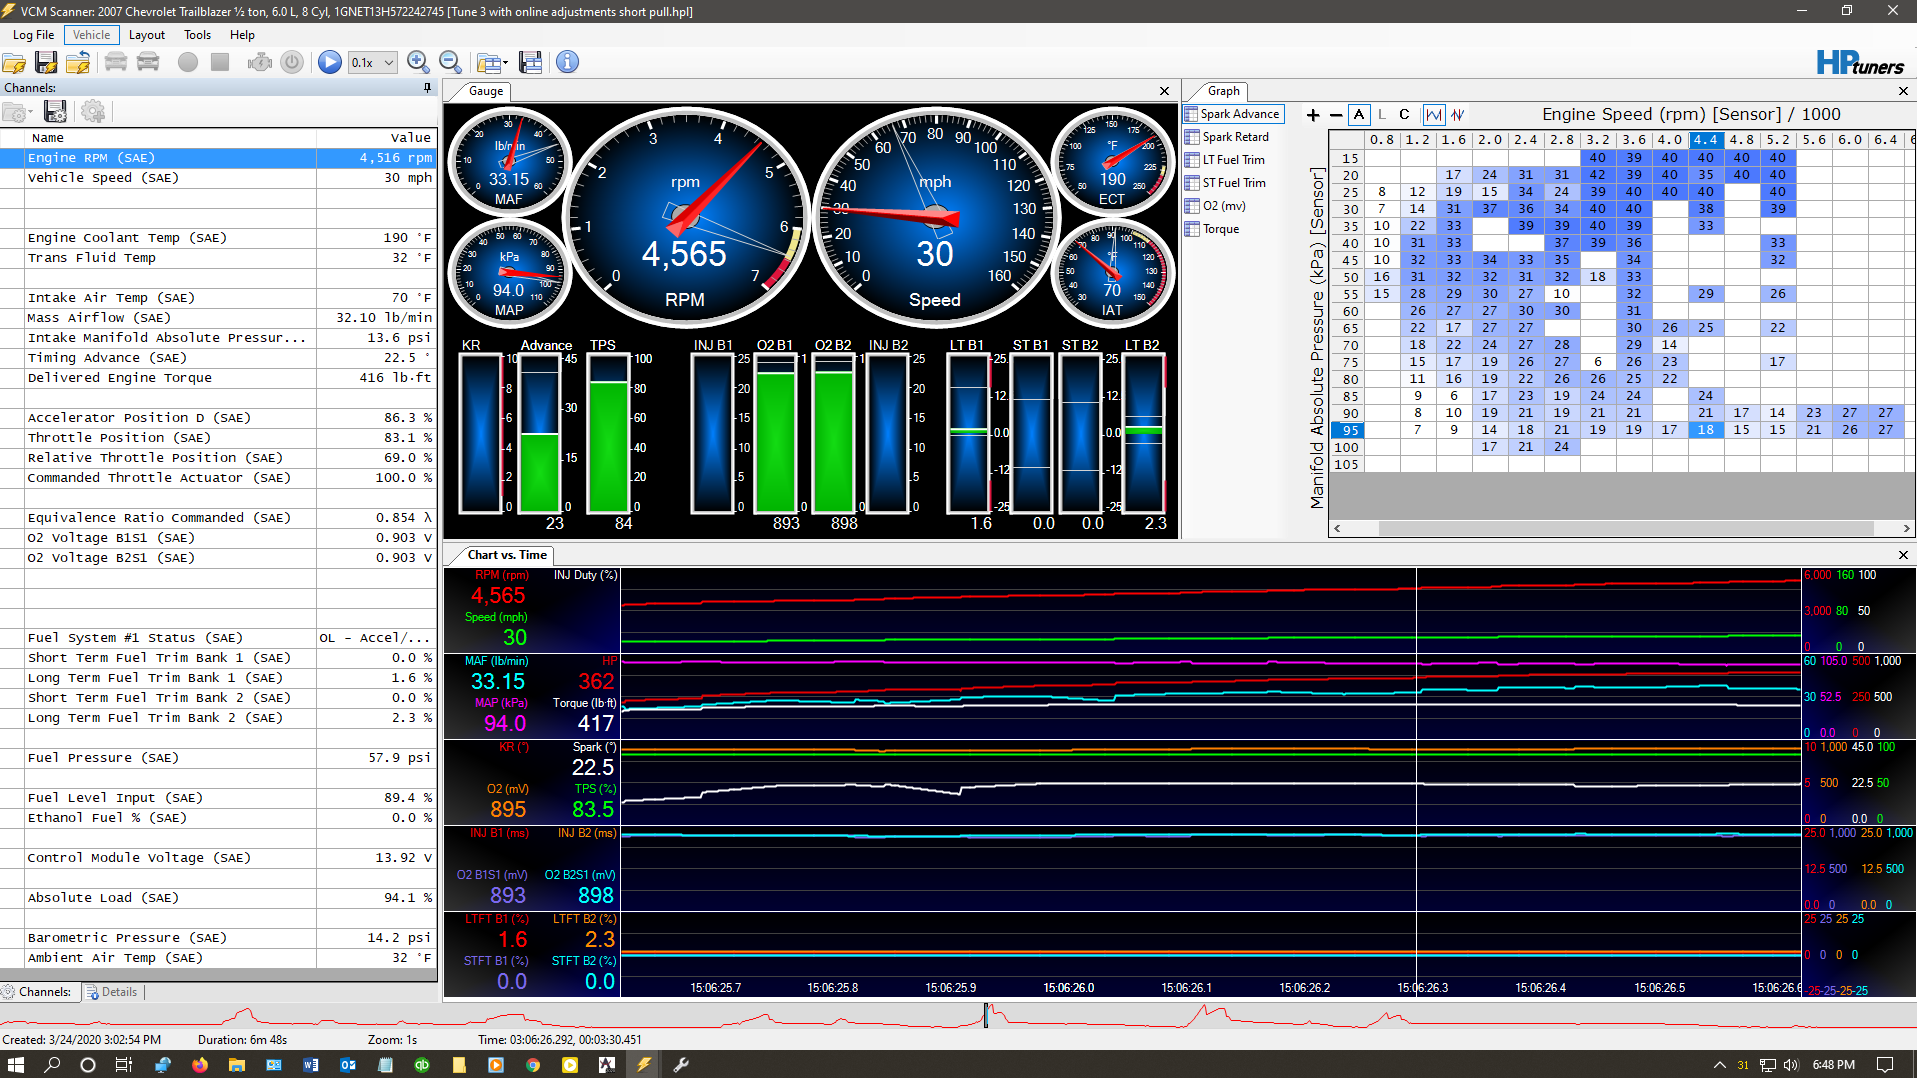Save channel config with gear floppy icon
Screen dimensions: 1917x1078
tap(56, 112)
